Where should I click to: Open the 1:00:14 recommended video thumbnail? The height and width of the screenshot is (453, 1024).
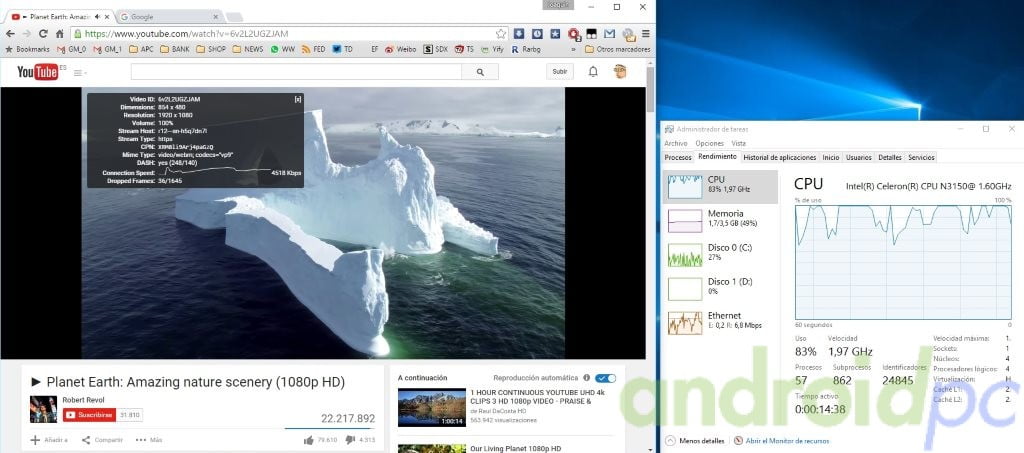point(432,407)
